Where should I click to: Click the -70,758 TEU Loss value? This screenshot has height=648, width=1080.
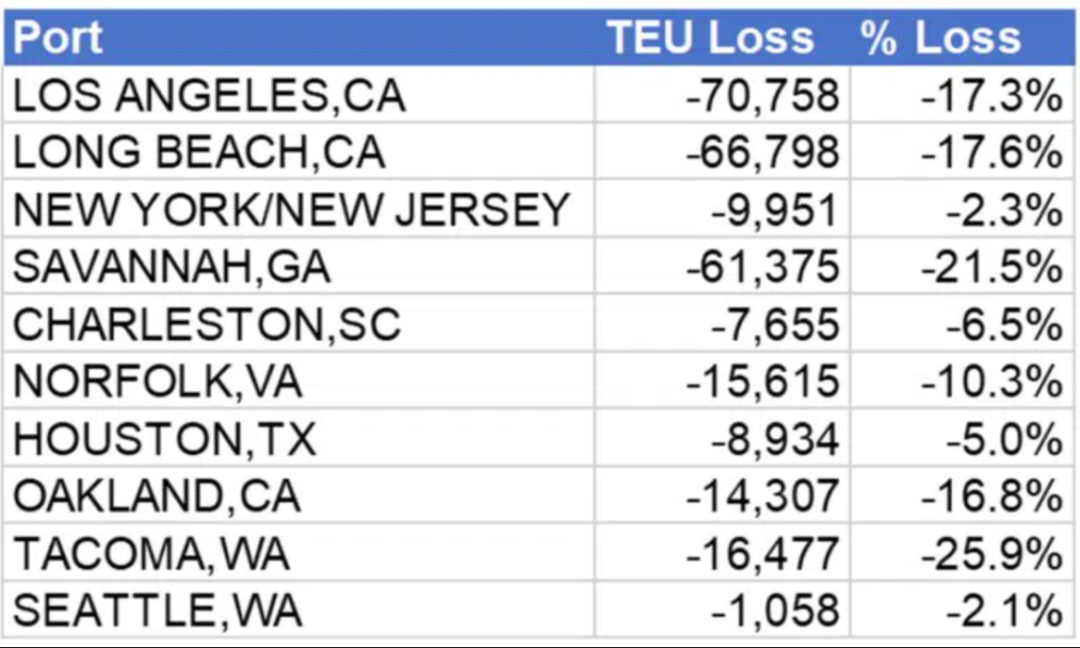[x=762, y=96]
